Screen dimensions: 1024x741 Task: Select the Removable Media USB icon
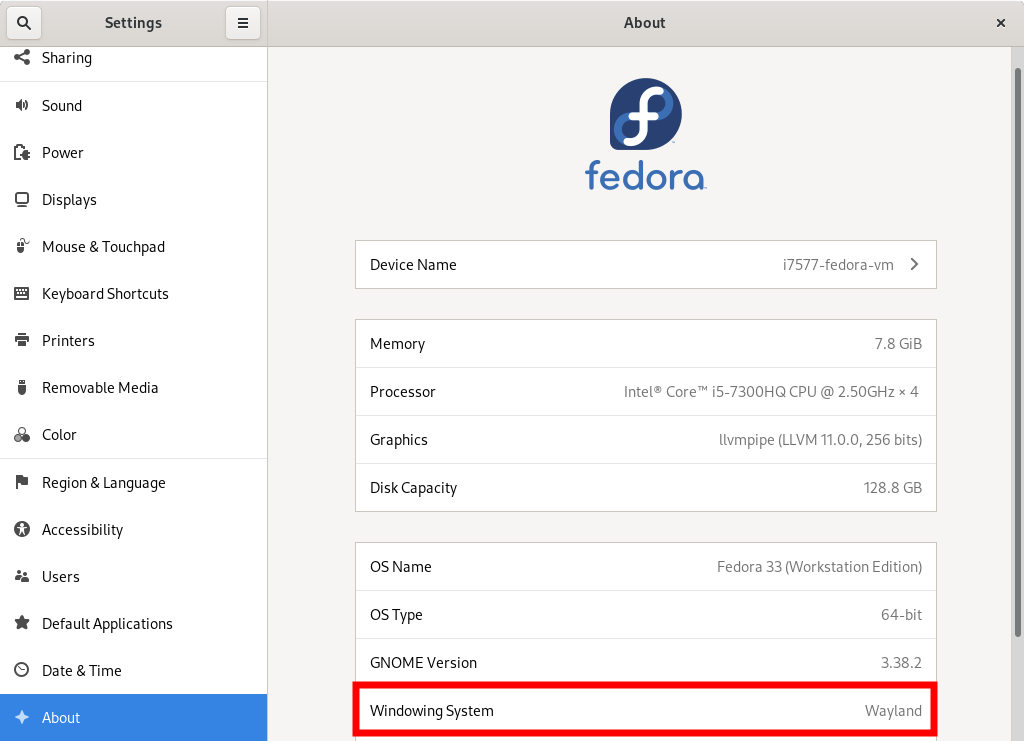pos(22,387)
